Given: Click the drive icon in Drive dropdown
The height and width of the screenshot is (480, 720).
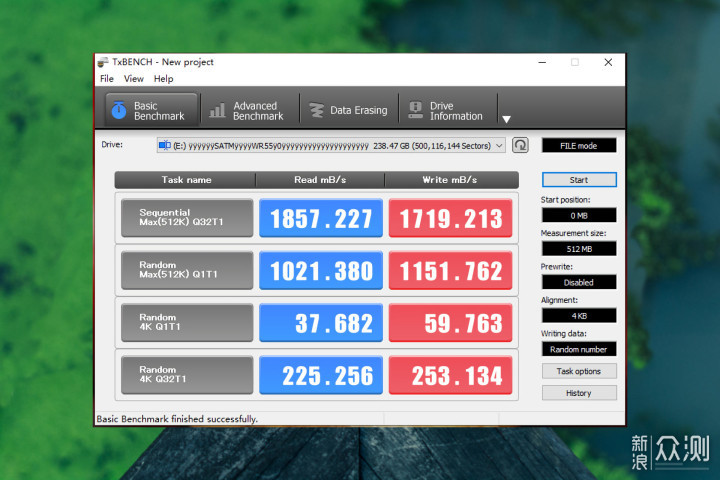Looking at the screenshot, I should 164,146.
